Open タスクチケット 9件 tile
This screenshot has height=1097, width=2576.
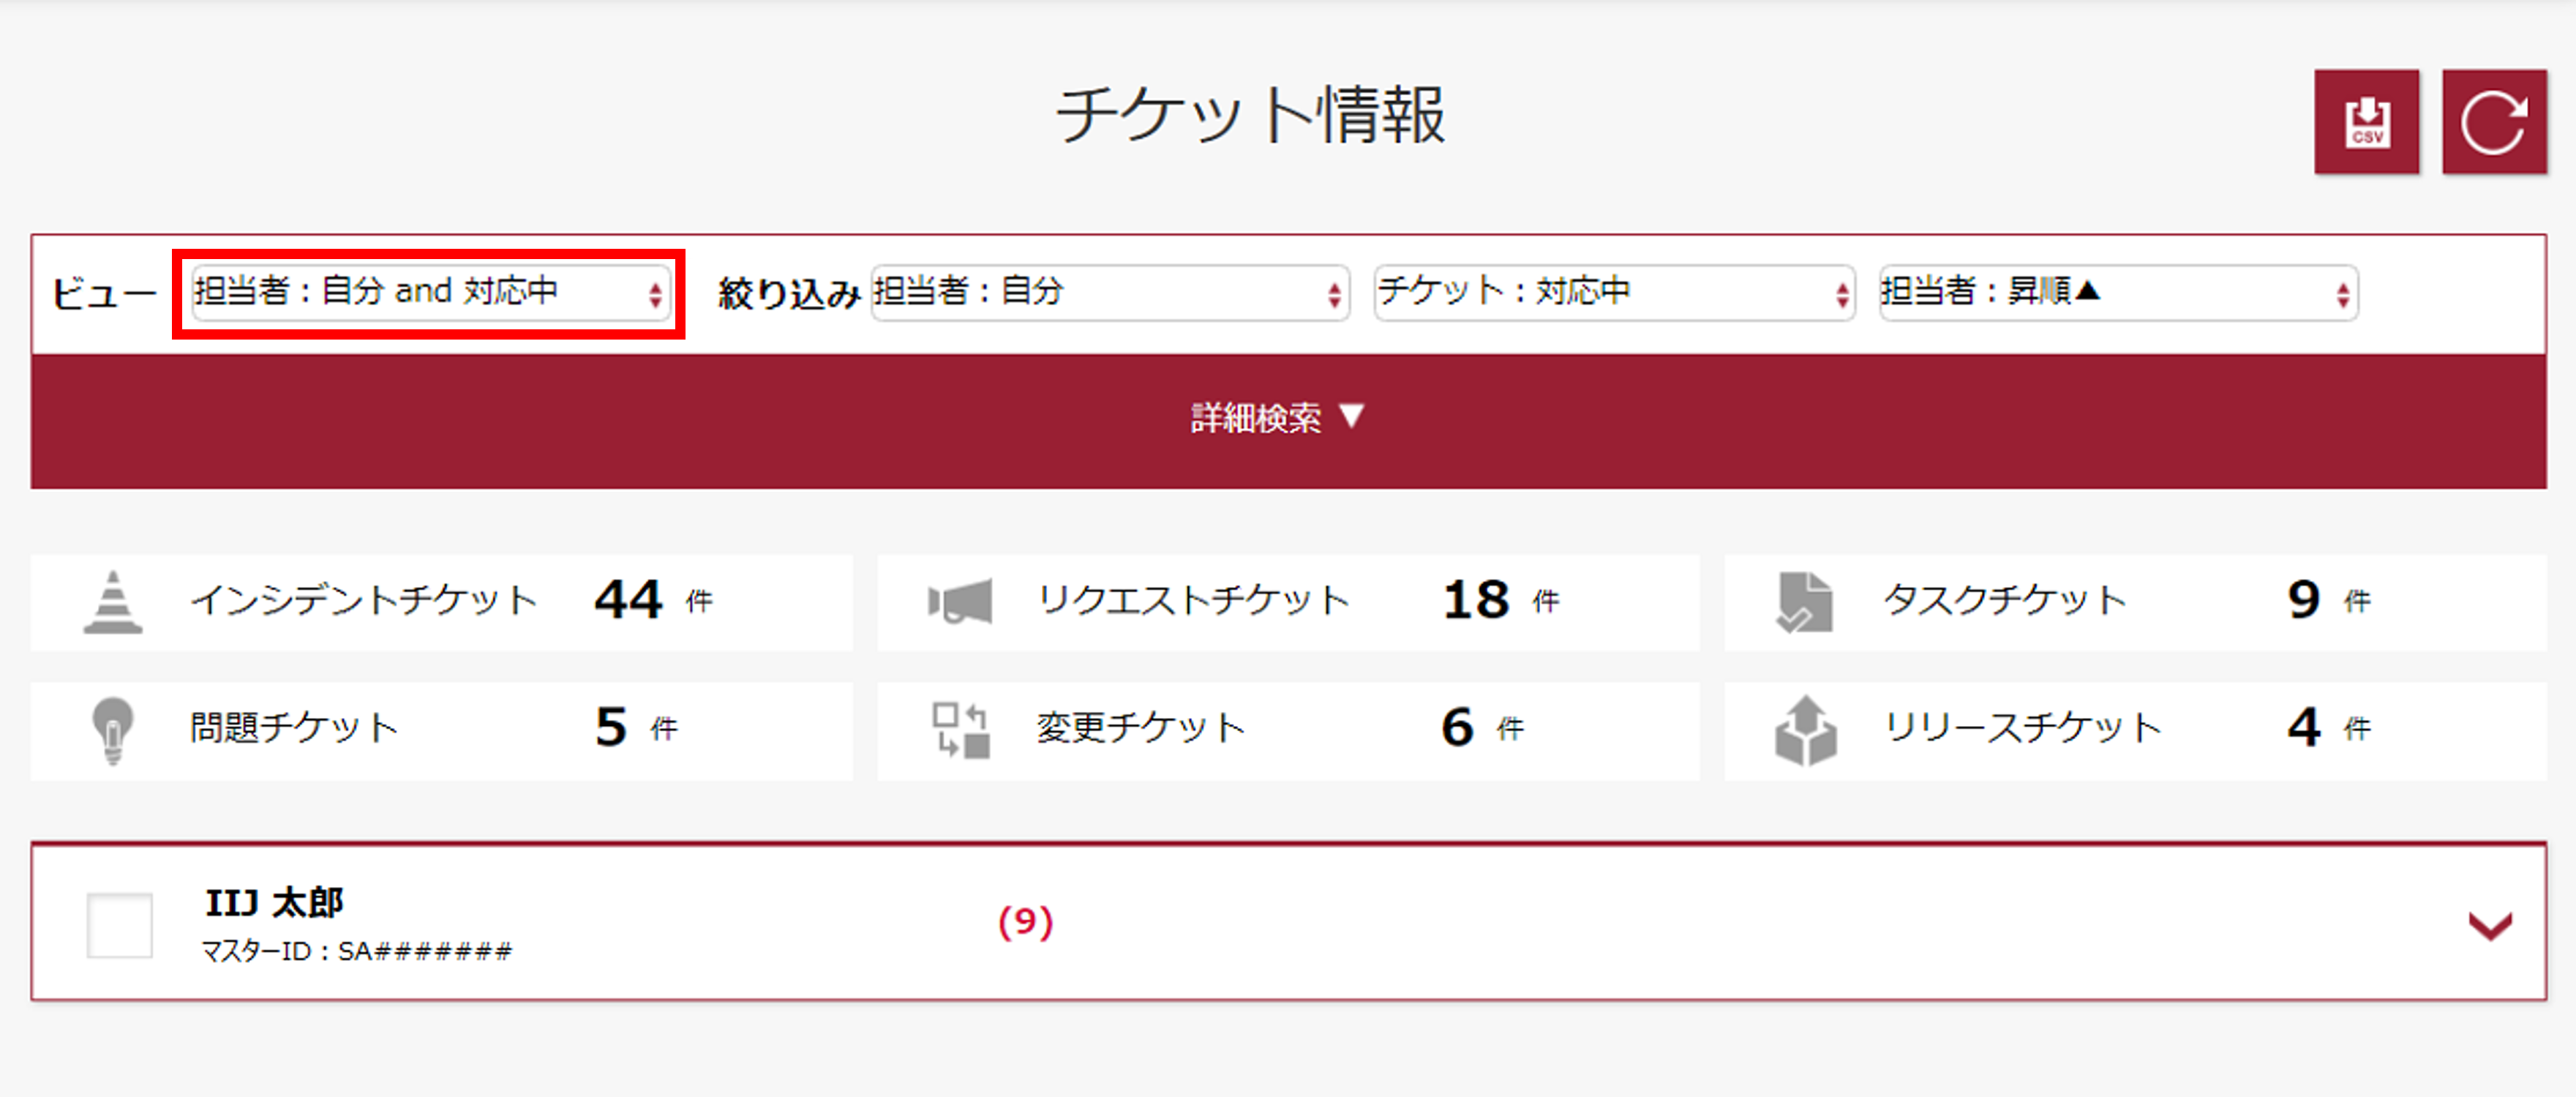coord(2135,602)
